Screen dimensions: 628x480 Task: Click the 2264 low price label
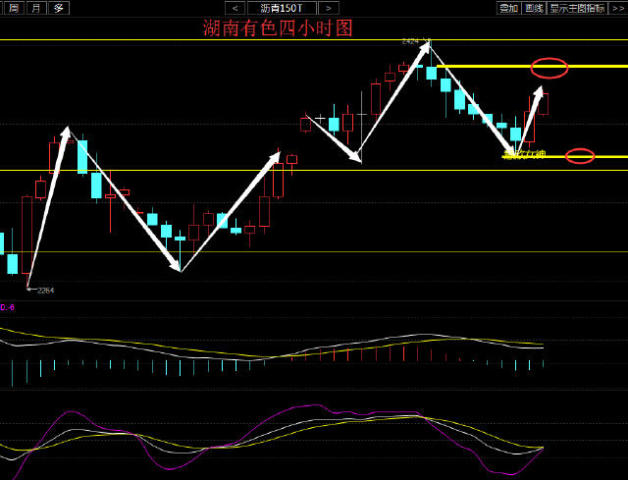46,290
